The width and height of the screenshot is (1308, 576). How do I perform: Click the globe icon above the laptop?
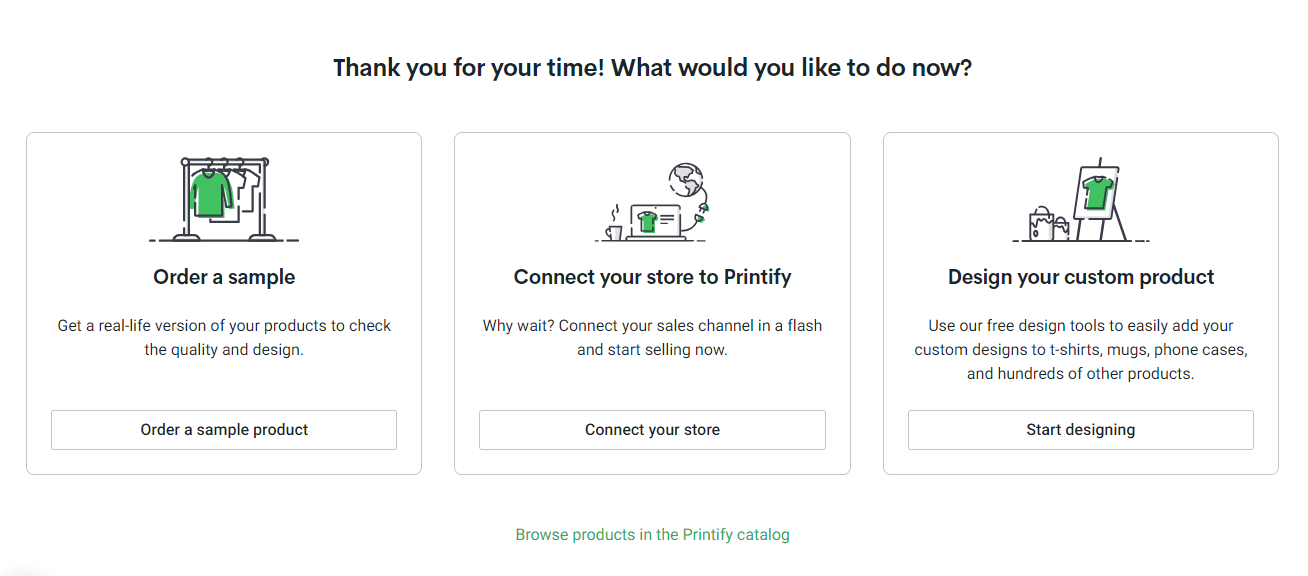686,180
